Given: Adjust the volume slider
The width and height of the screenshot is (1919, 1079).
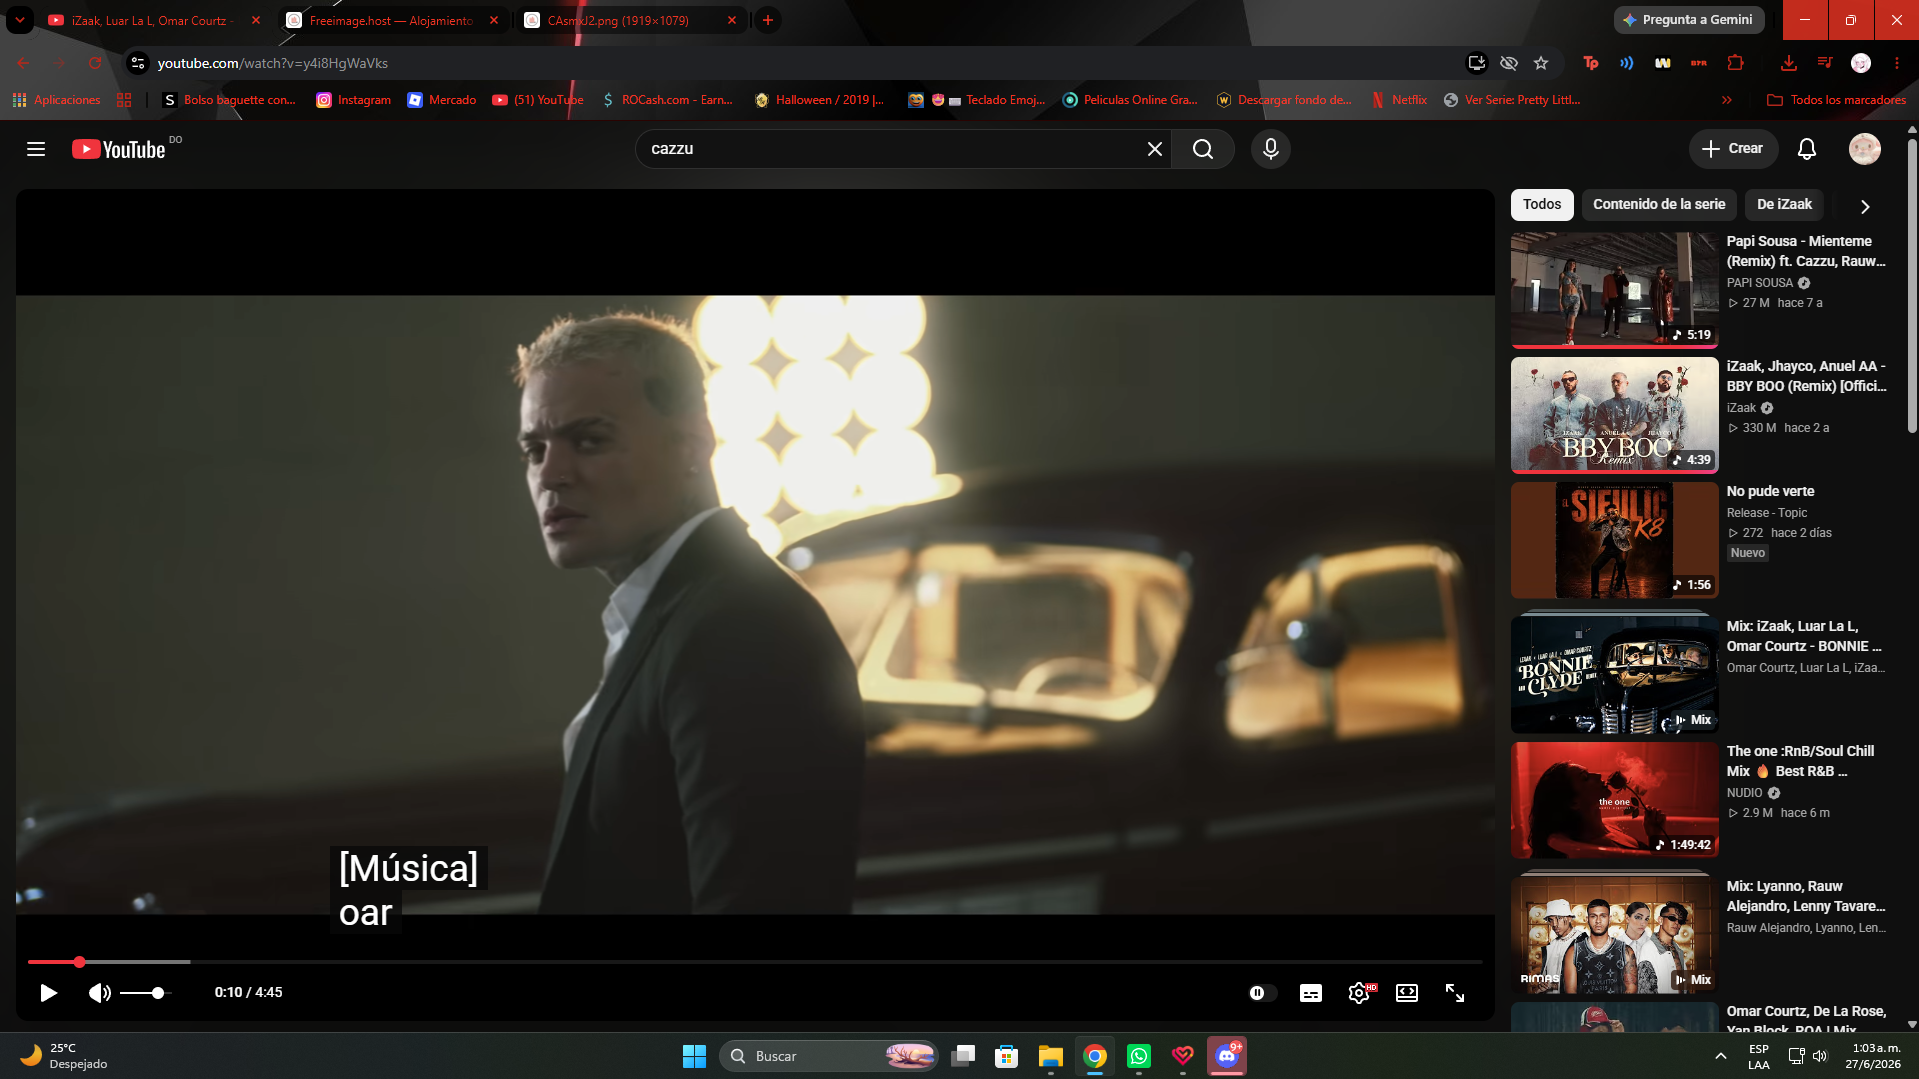Looking at the screenshot, I should point(145,993).
